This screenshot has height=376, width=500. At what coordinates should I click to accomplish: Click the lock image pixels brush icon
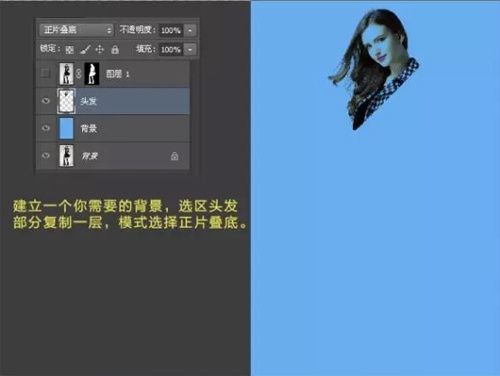[85, 50]
